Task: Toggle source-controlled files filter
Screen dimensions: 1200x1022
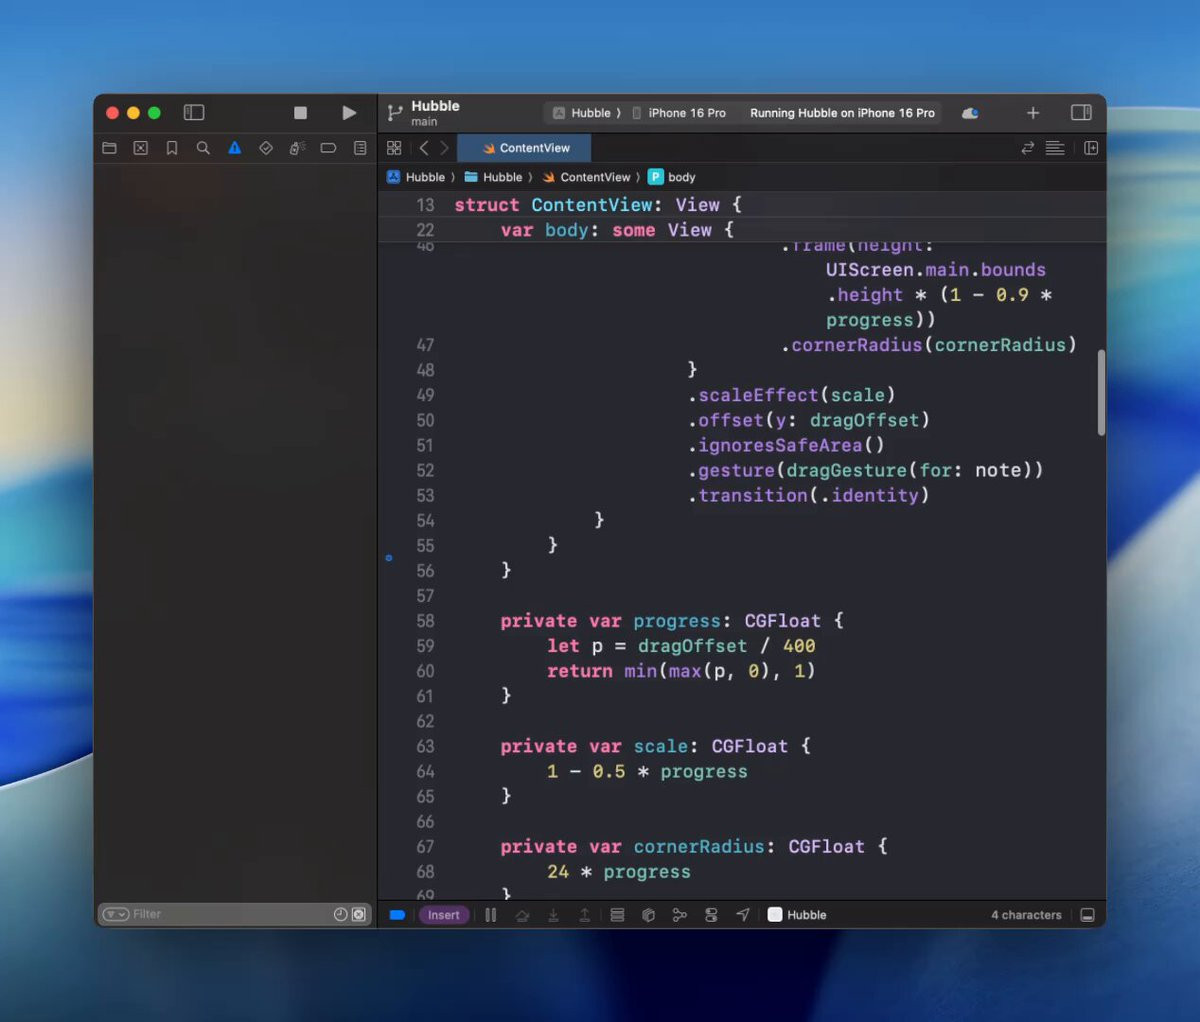Action: (x=358, y=914)
